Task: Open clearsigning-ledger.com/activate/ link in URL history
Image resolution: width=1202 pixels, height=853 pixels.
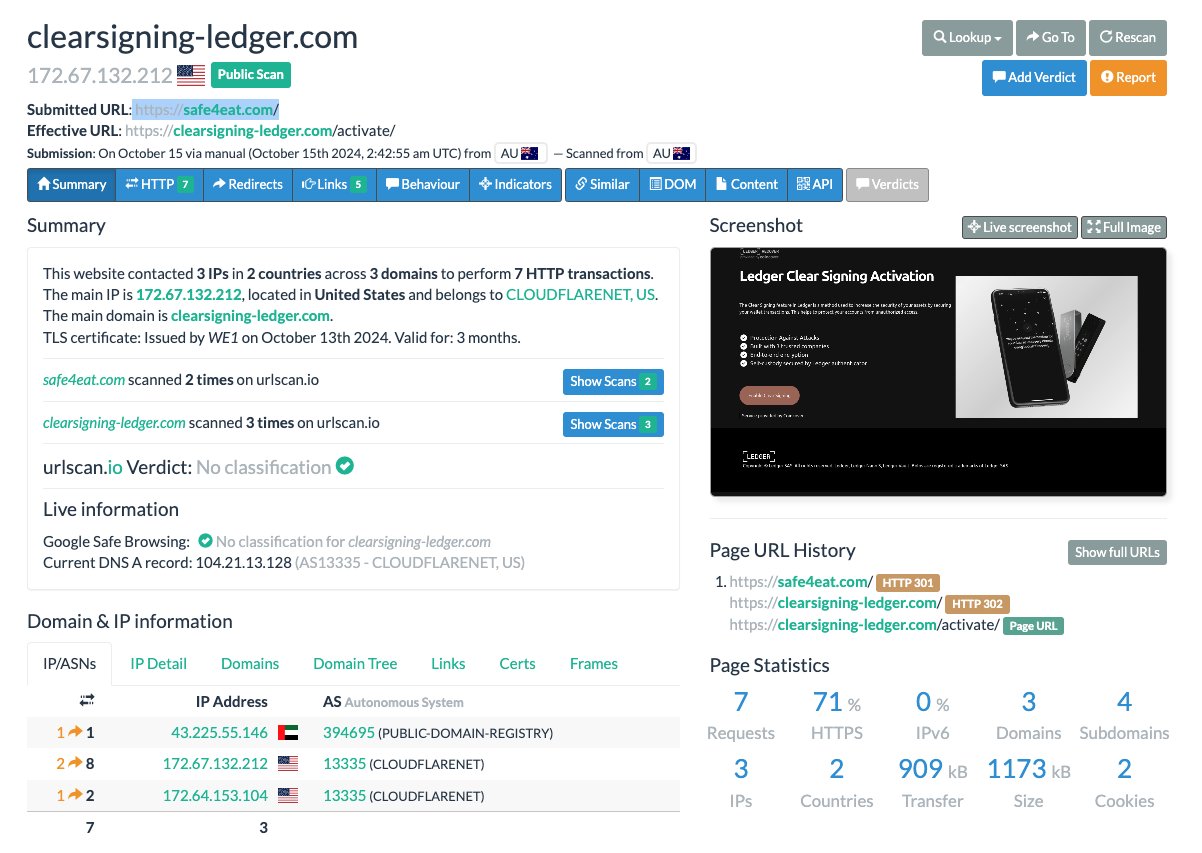Action: (x=864, y=625)
